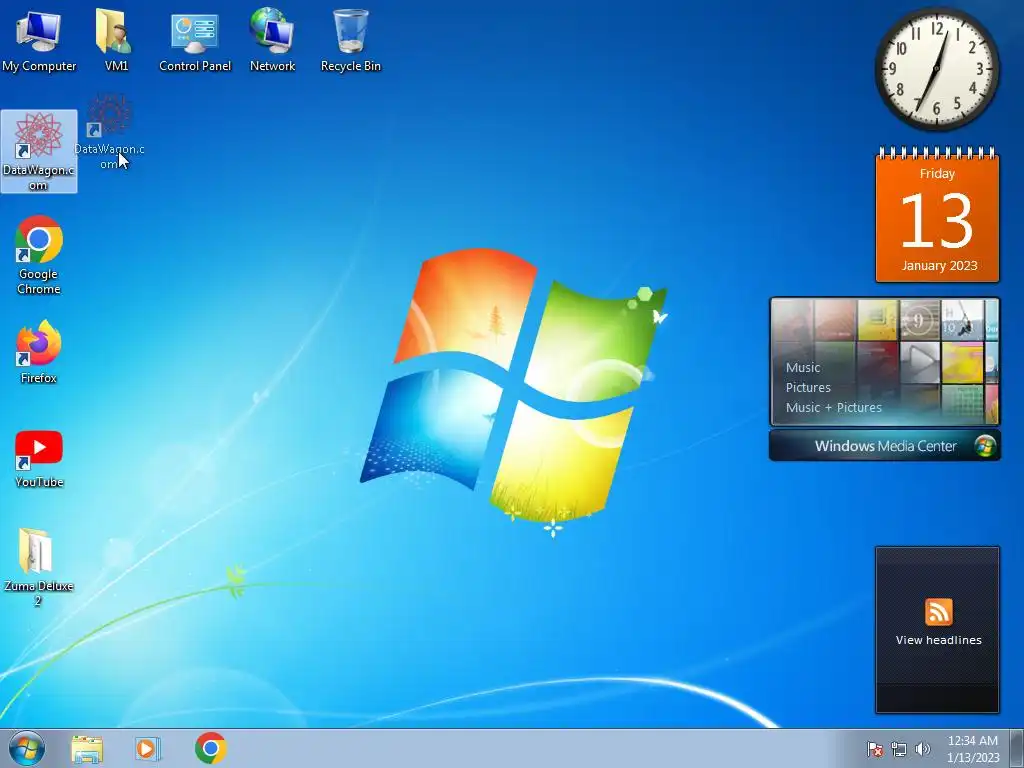Select the Firefox desktop shortcut
The width and height of the screenshot is (1024, 768).
click(x=39, y=353)
